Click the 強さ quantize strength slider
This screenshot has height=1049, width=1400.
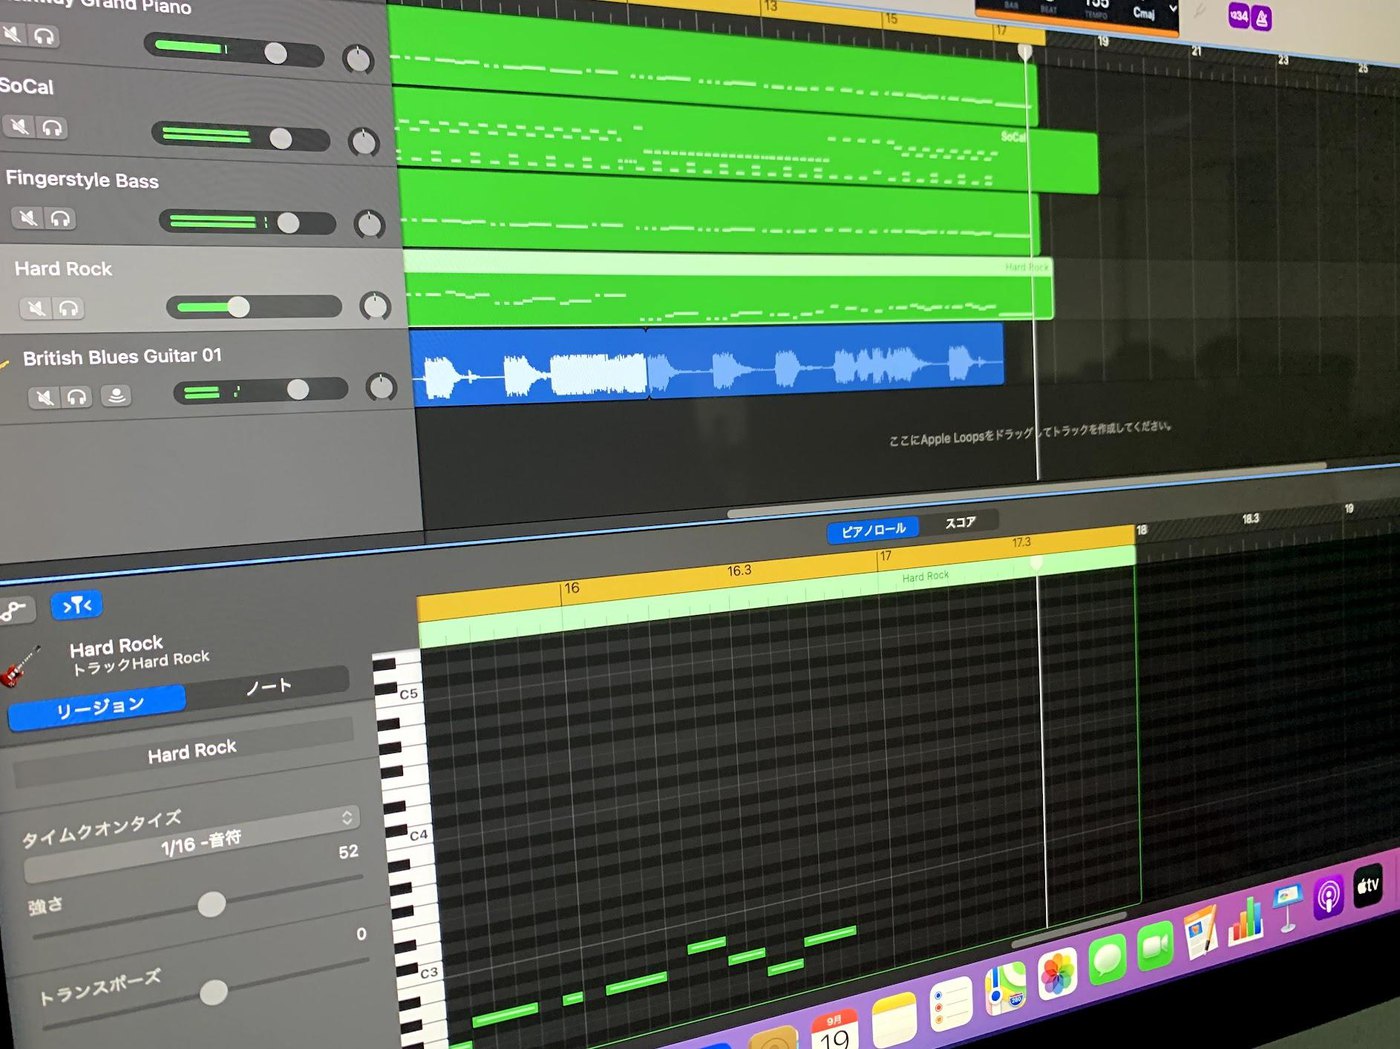point(197,907)
